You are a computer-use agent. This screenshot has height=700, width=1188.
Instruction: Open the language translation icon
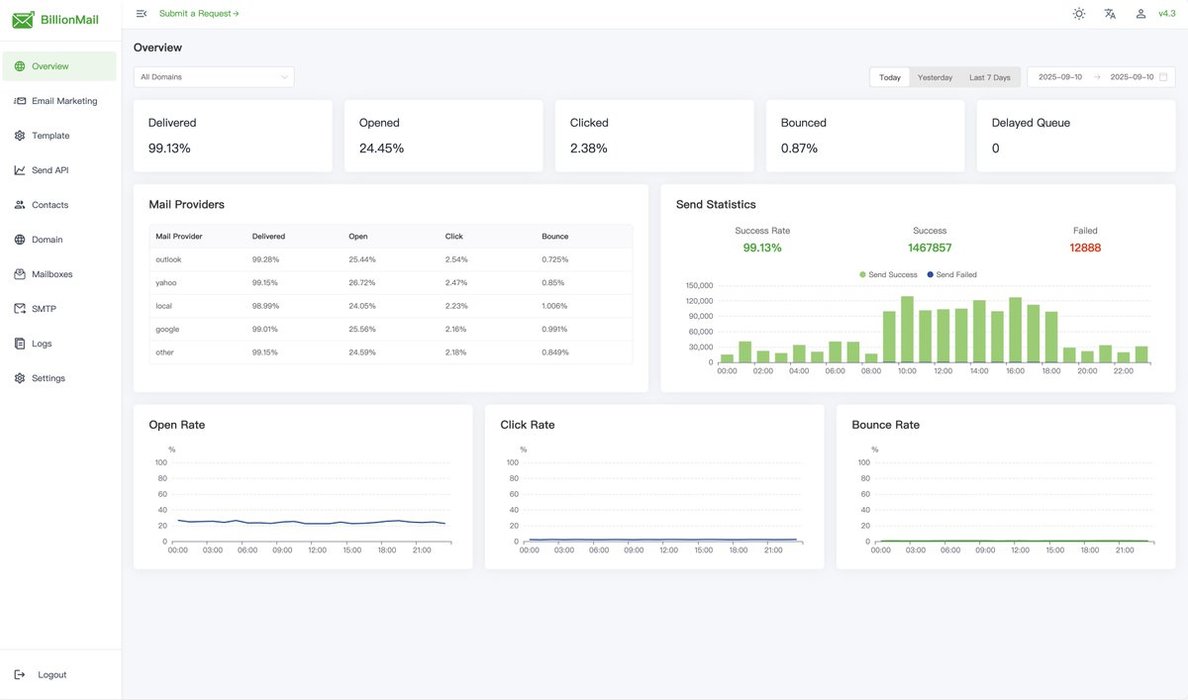pos(1109,14)
